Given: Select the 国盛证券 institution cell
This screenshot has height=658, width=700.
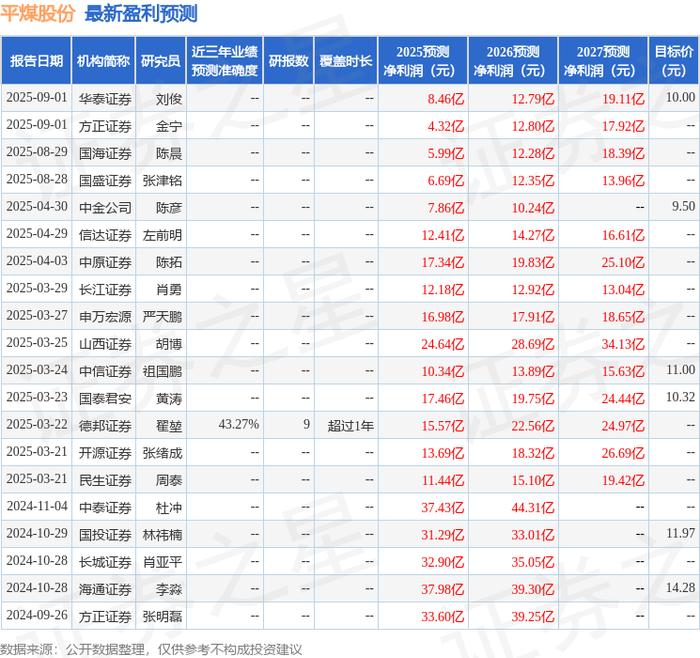Looking at the screenshot, I should (x=105, y=180).
